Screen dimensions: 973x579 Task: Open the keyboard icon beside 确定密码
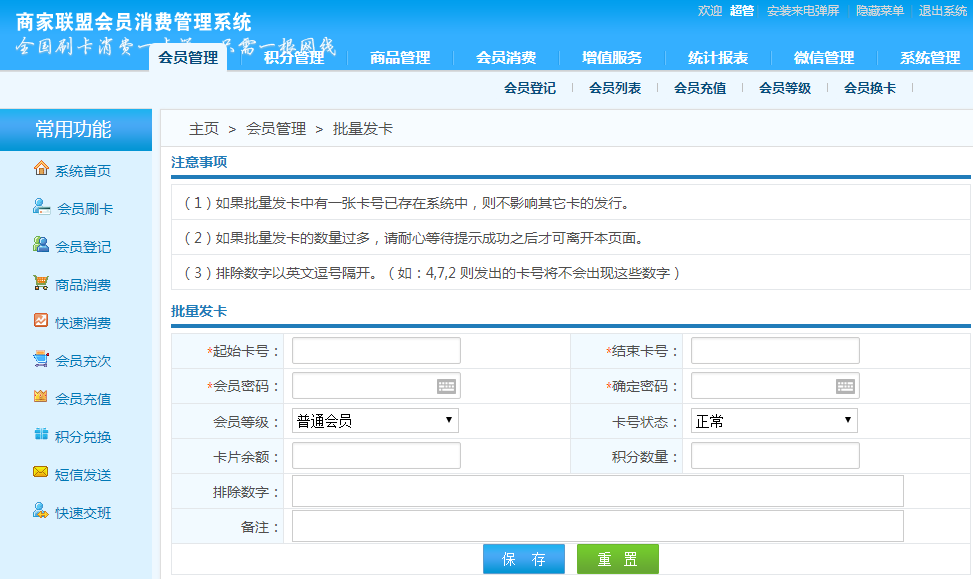[845, 385]
